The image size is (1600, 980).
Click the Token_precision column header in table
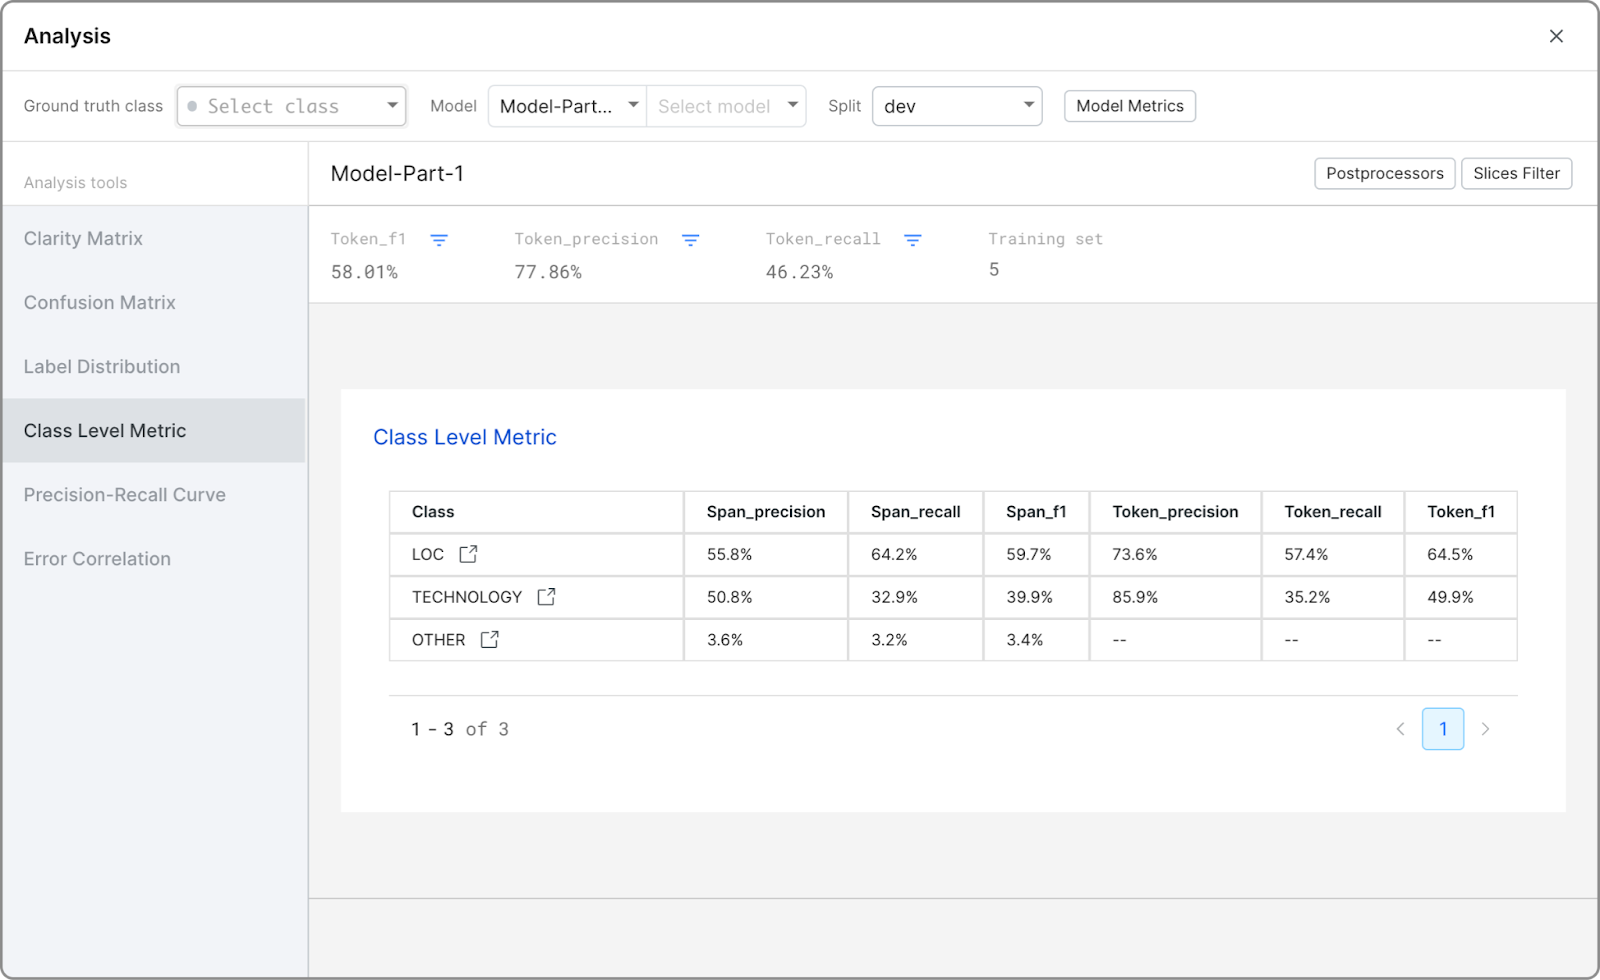[x=1175, y=512]
